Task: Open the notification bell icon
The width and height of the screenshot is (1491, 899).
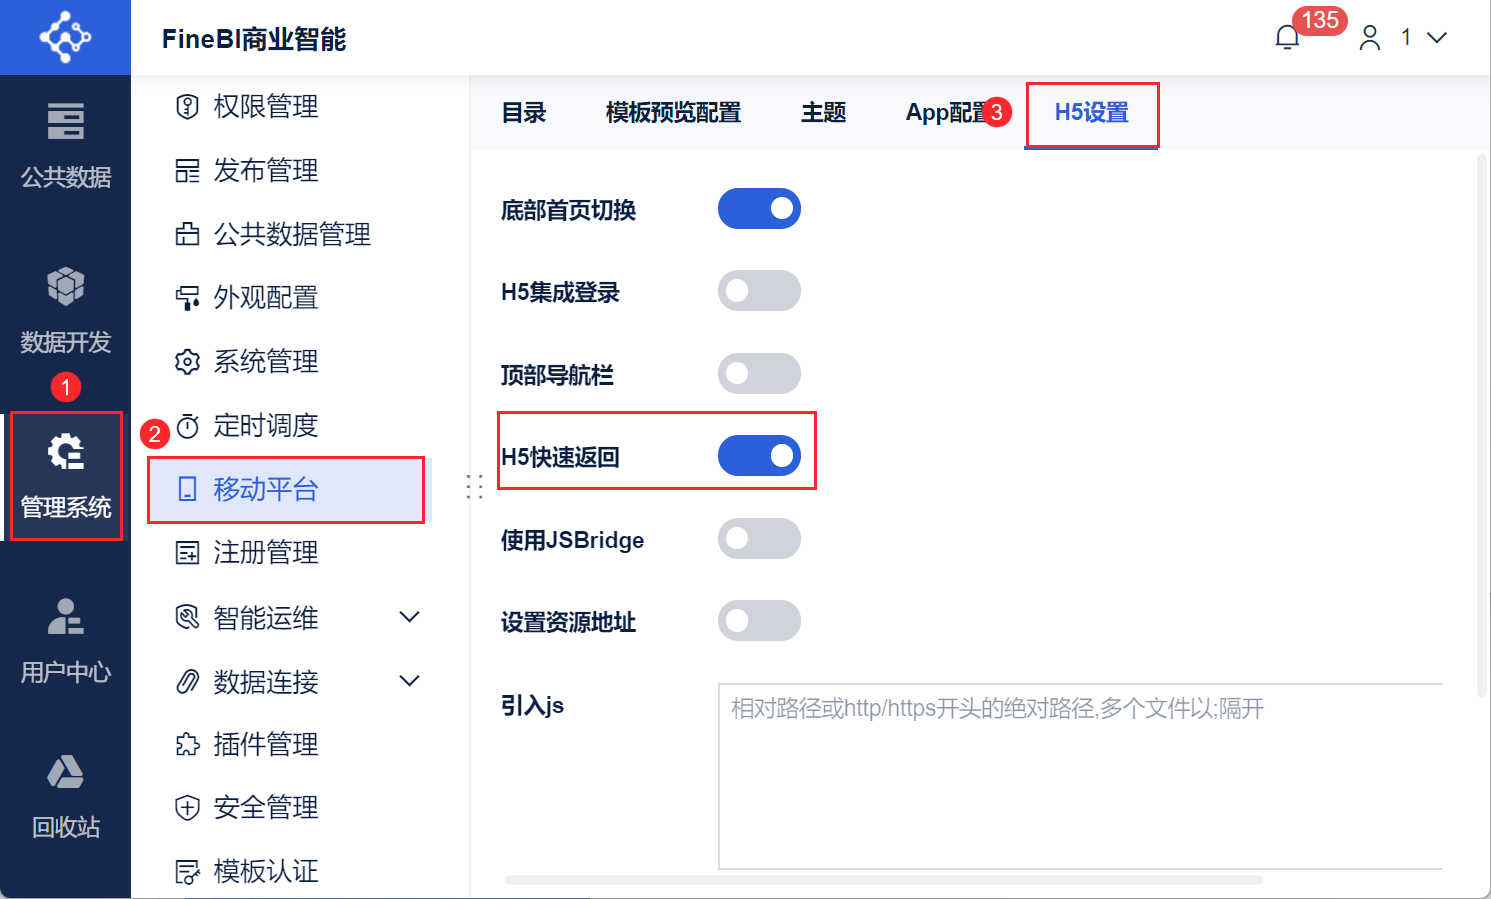Action: [x=1287, y=38]
